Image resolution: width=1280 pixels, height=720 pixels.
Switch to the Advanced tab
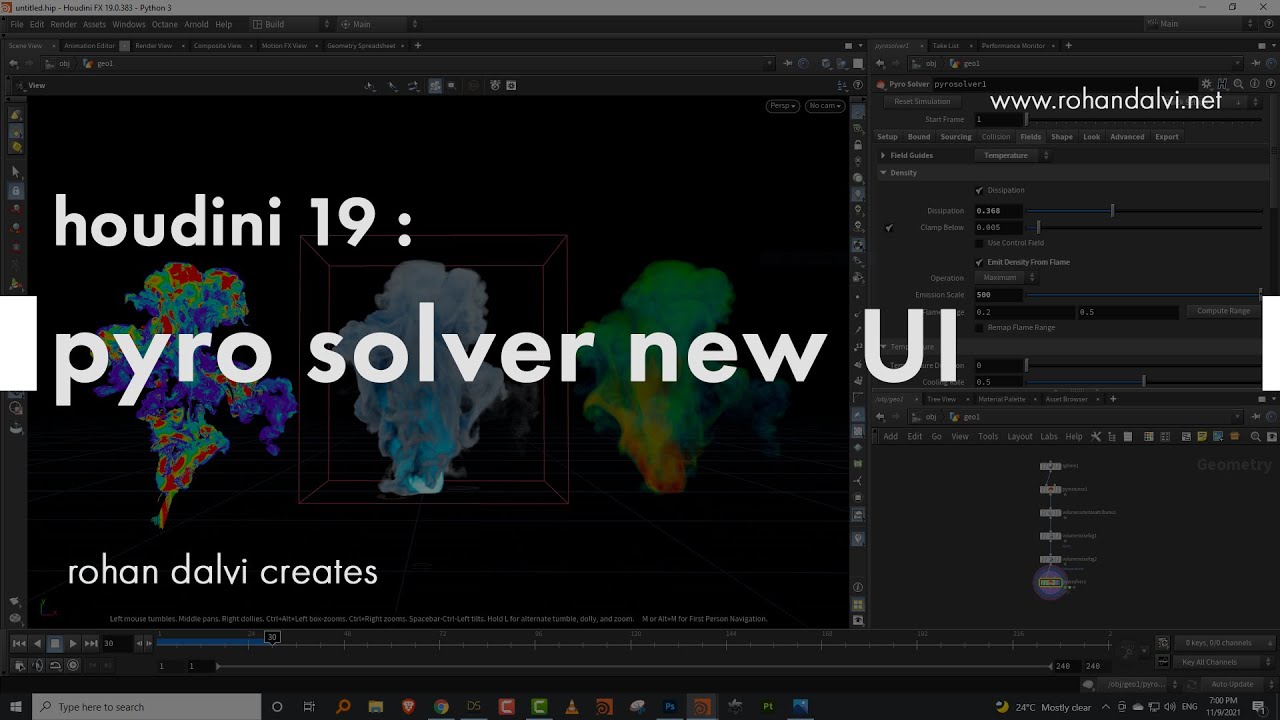pos(1126,137)
